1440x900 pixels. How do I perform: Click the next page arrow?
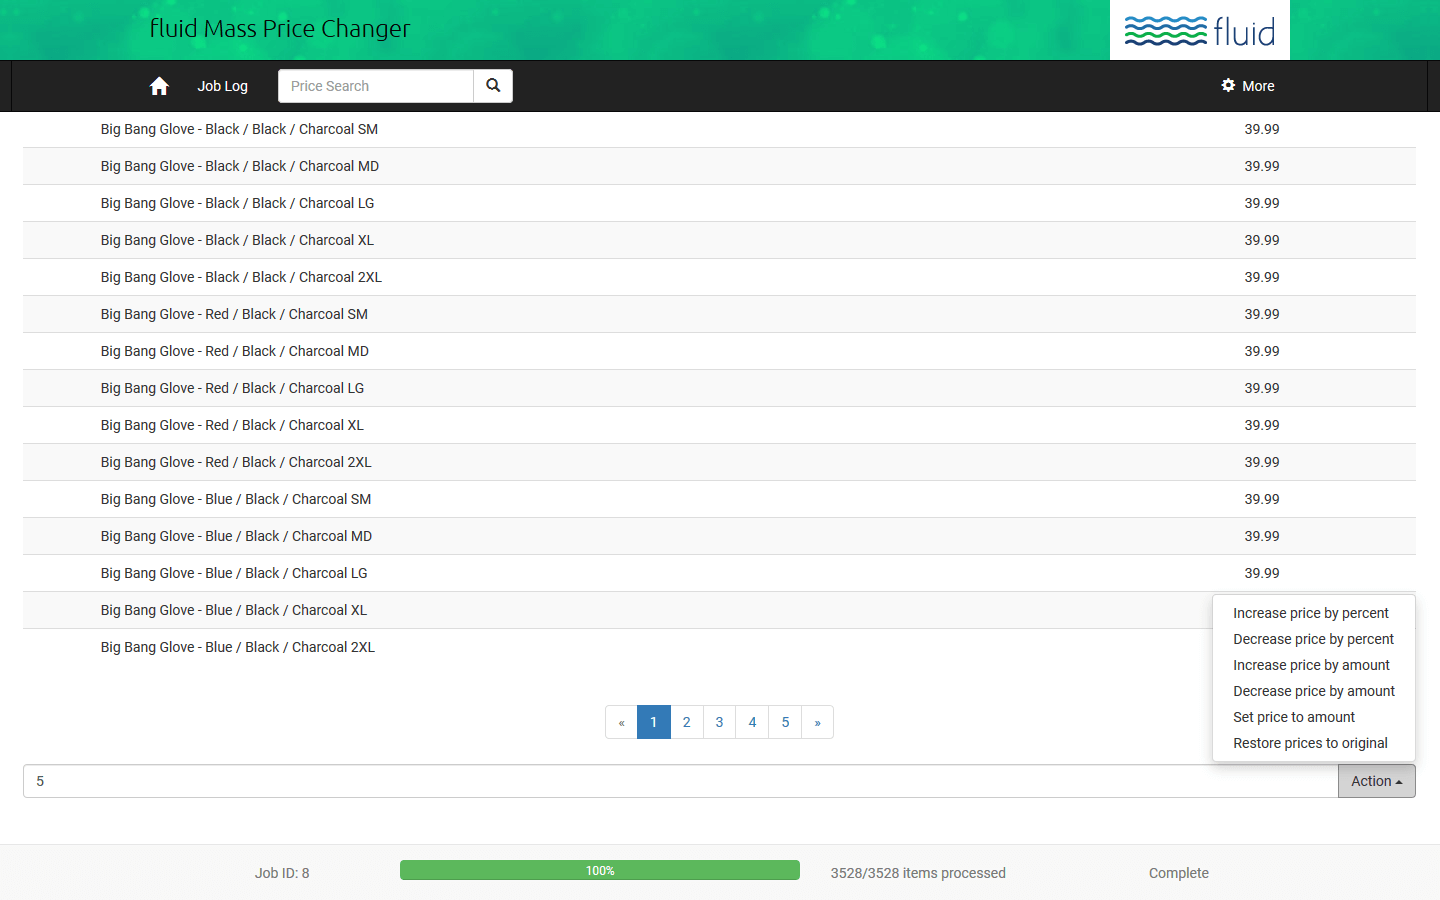[817, 722]
